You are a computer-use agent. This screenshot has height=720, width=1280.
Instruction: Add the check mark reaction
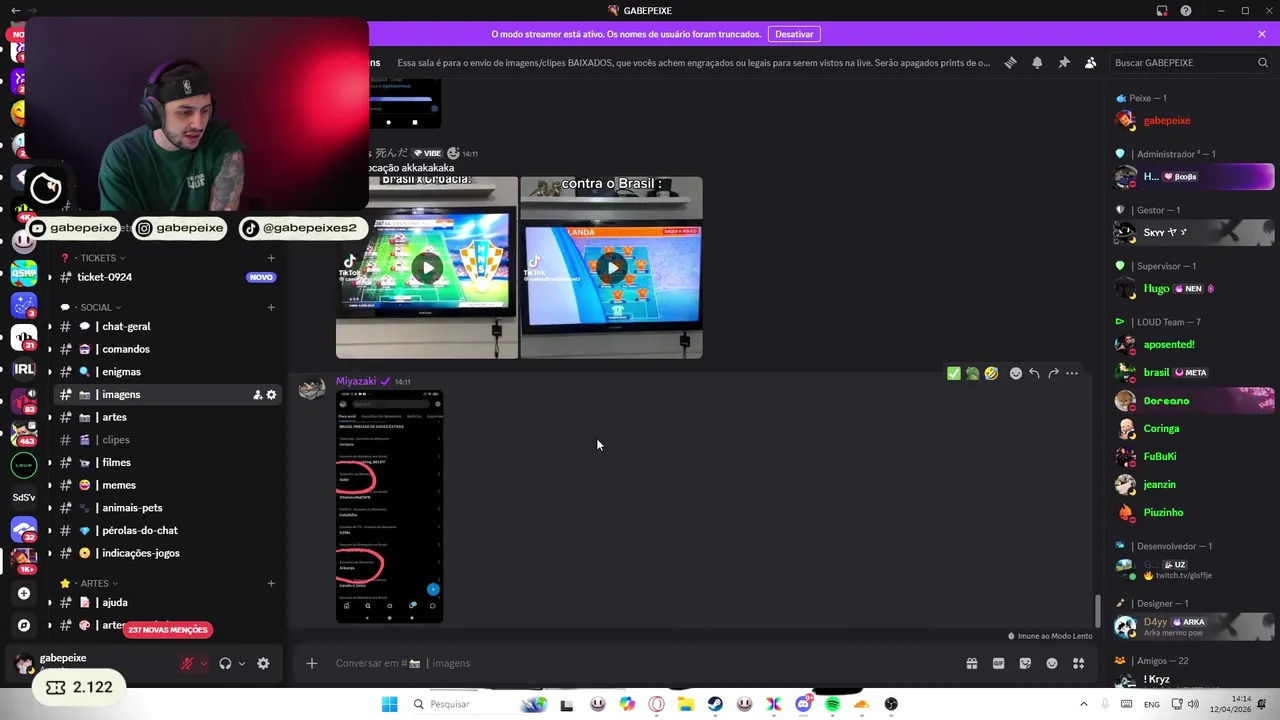pos(953,373)
